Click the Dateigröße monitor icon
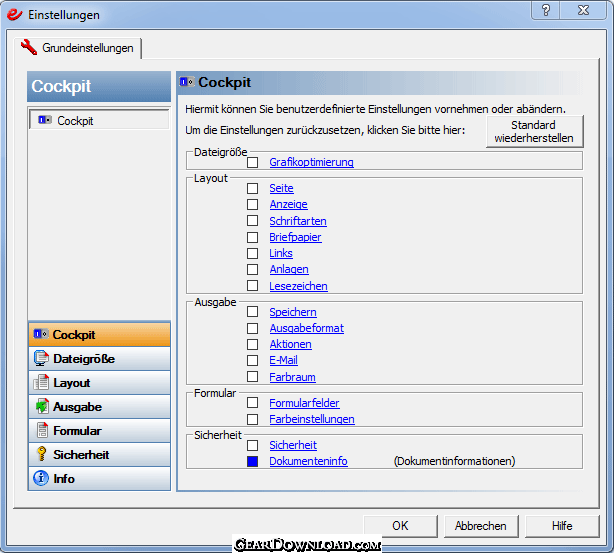The height and width of the screenshot is (553, 614). tap(41, 358)
